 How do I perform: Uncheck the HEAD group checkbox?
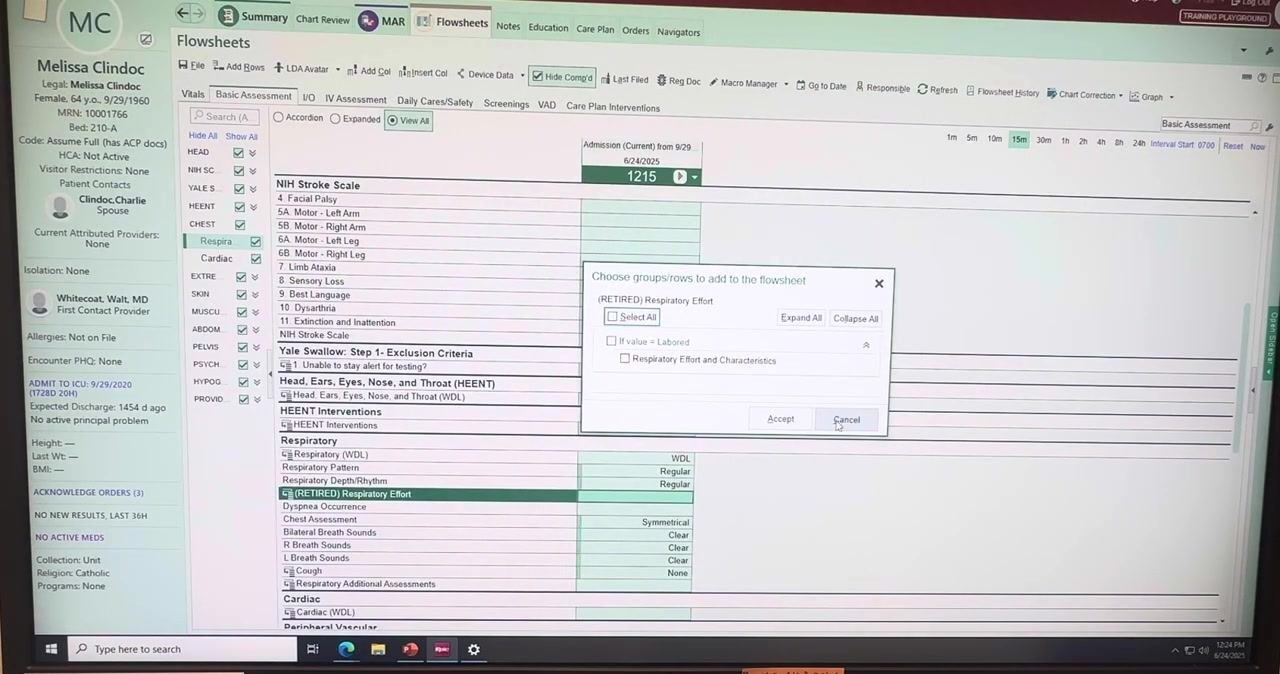[x=239, y=153]
